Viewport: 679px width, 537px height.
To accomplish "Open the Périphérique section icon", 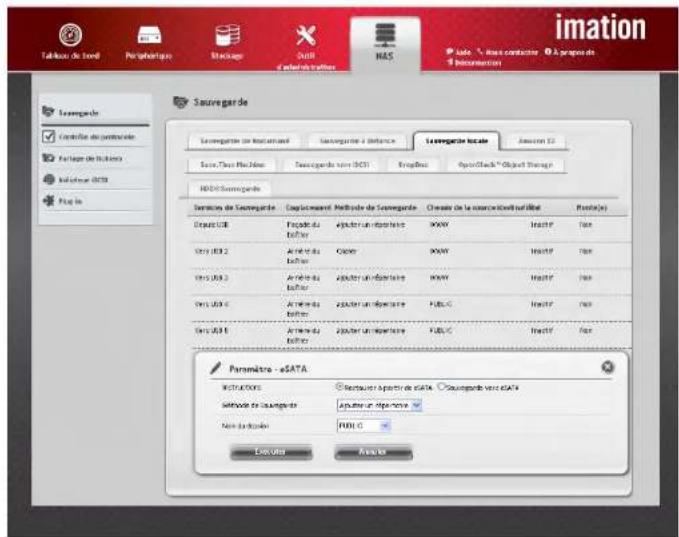I will [x=149, y=35].
